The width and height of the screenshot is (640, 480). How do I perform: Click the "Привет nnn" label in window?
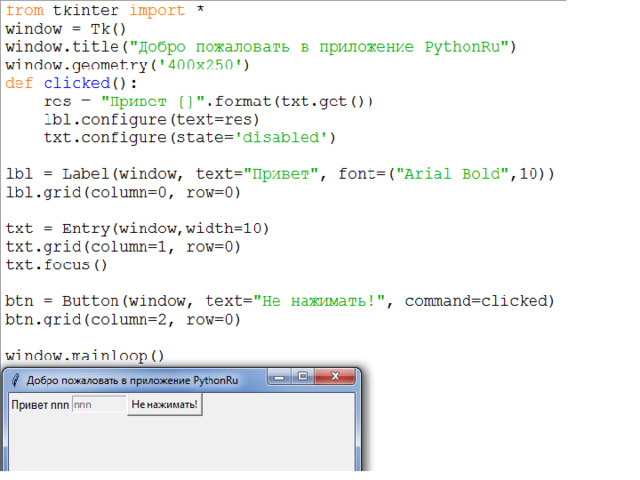39,405
